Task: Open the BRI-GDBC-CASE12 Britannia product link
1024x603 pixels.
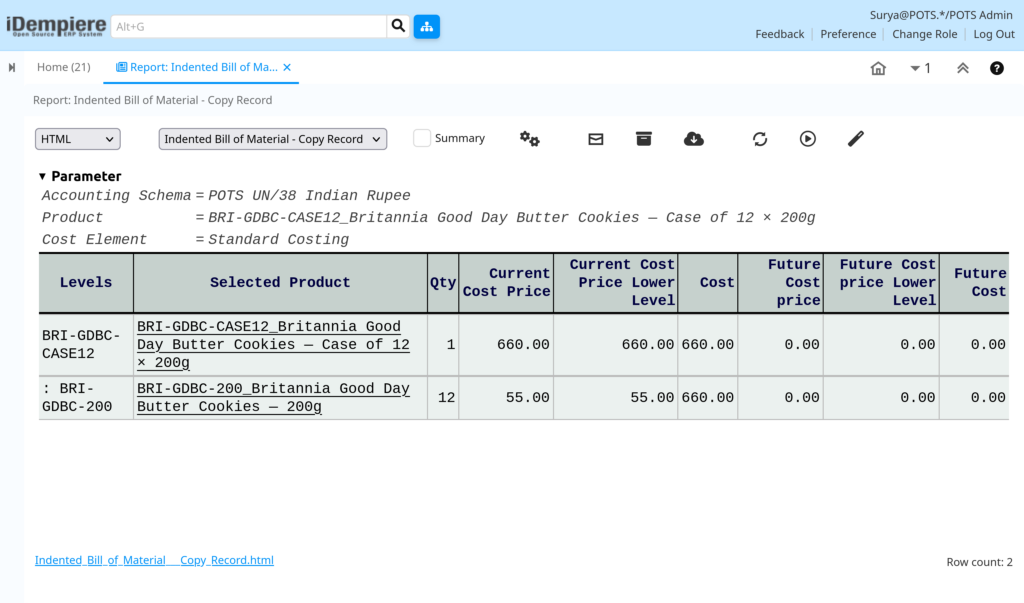Action: (x=273, y=344)
